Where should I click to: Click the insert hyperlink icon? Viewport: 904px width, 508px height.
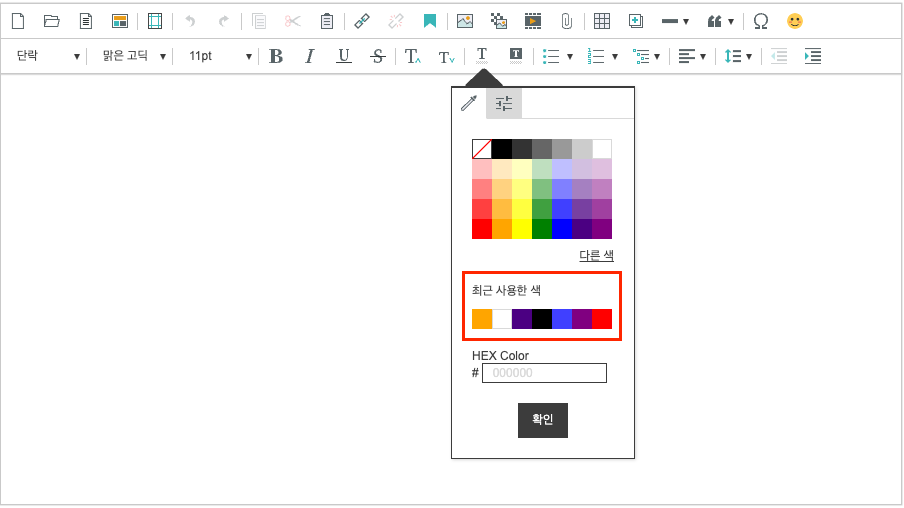coord(362,20)
